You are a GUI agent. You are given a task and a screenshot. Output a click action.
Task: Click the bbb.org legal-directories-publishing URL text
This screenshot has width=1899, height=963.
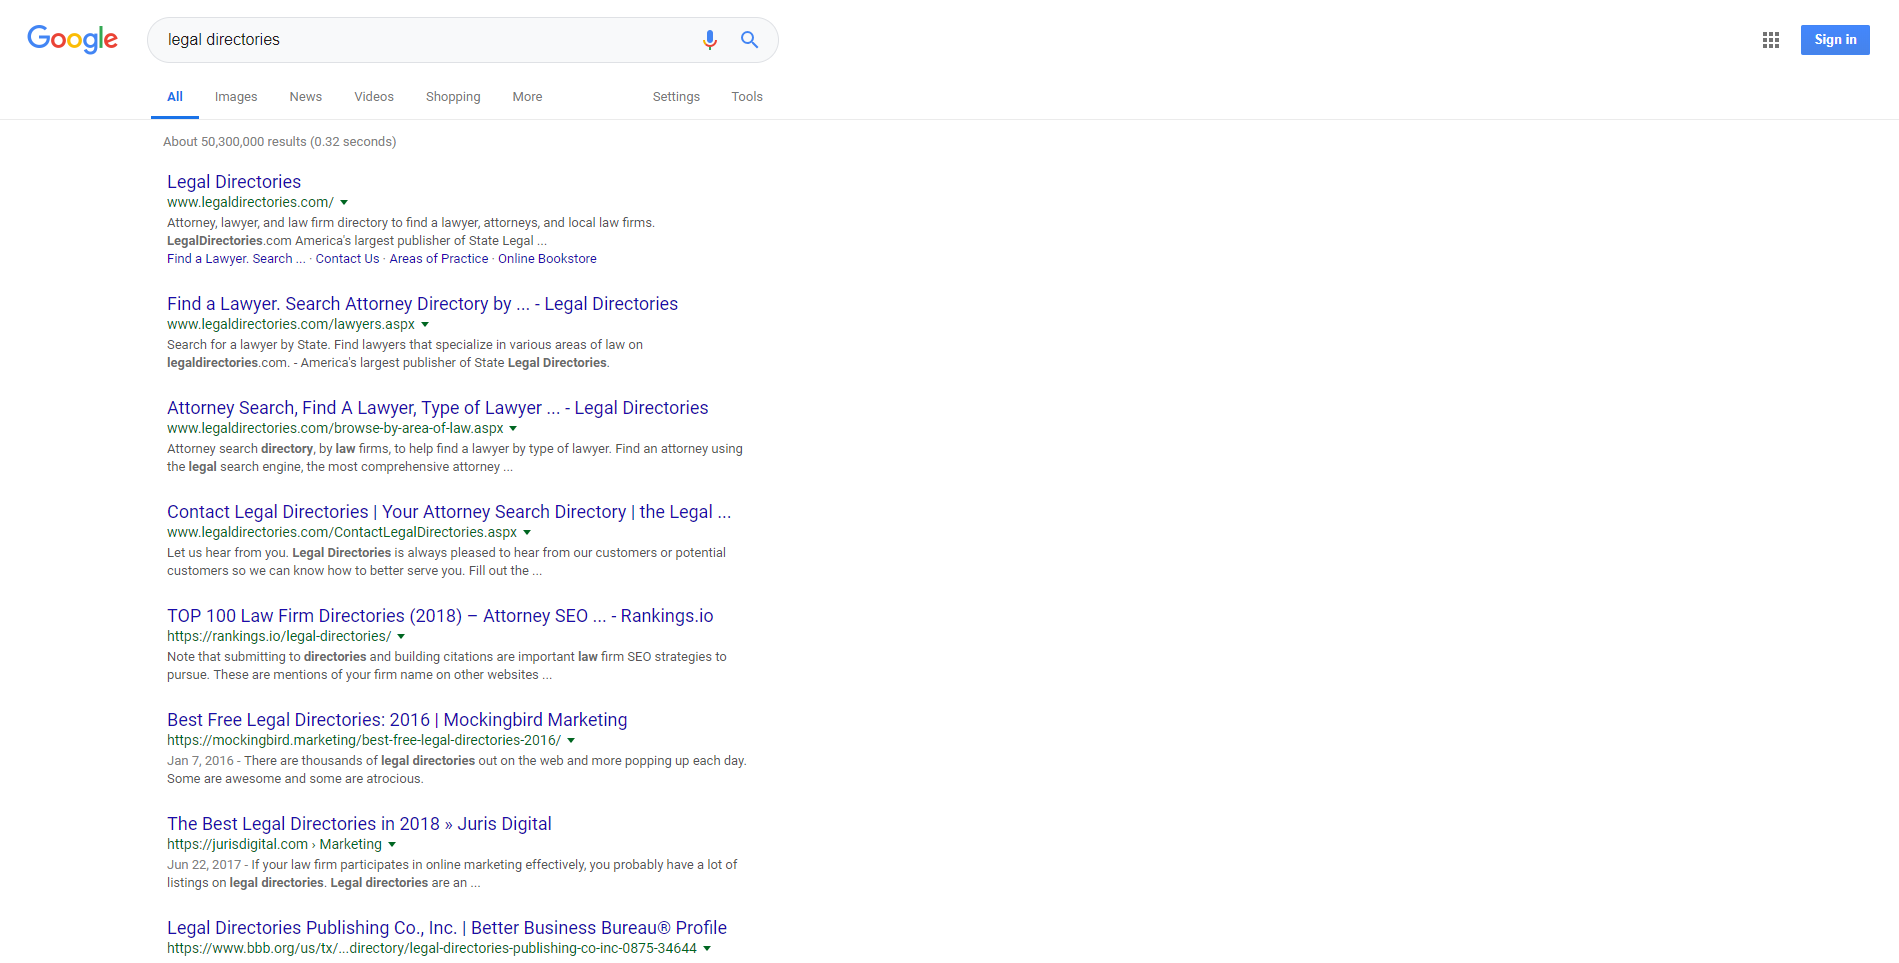point(432,949)
